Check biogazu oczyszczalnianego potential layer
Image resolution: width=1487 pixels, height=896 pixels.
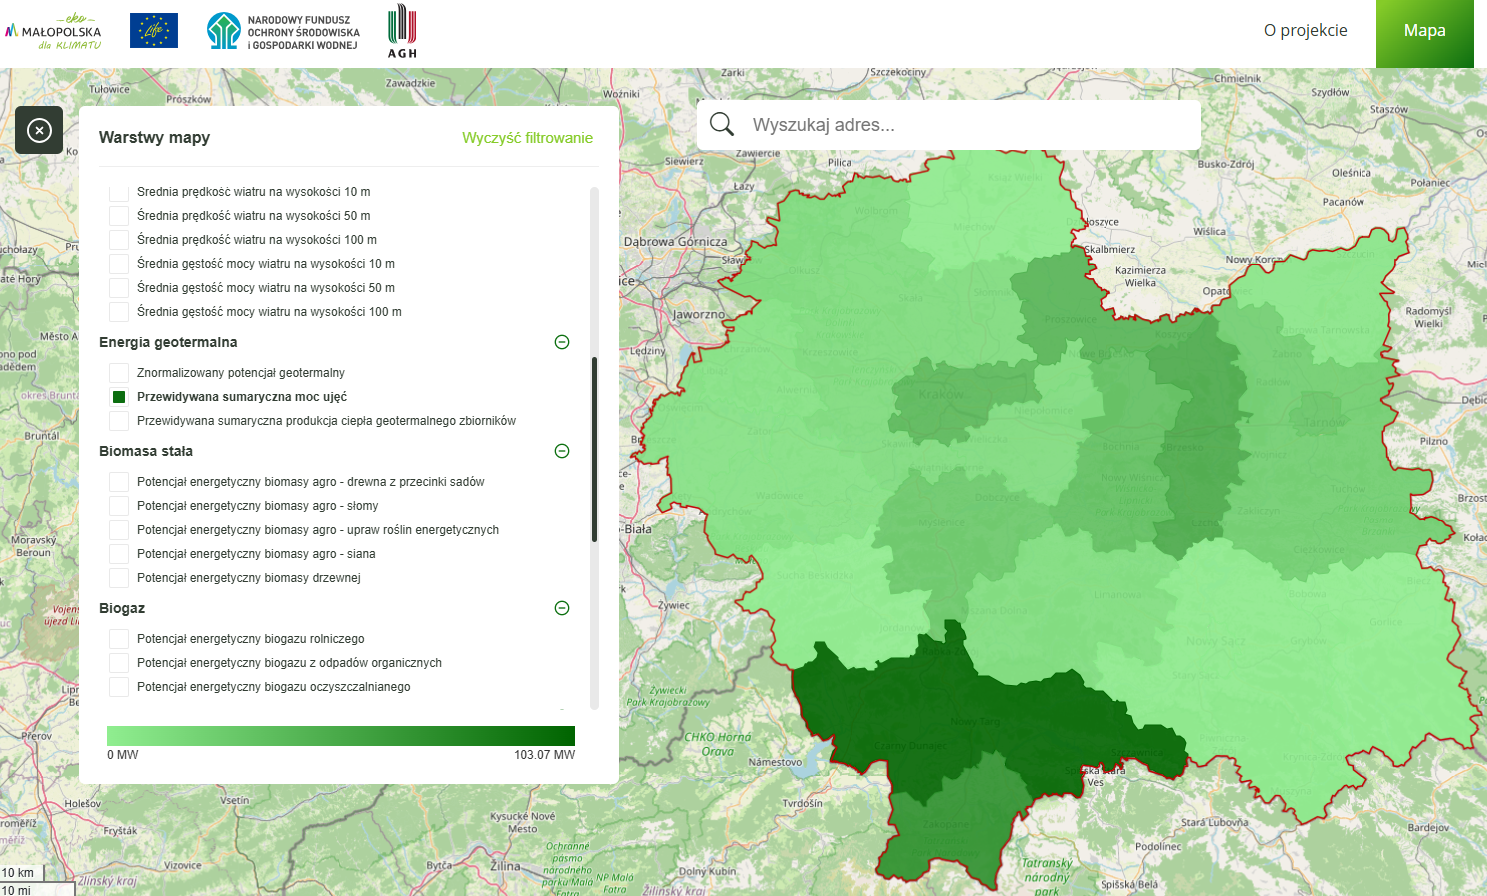pos(119,687)
